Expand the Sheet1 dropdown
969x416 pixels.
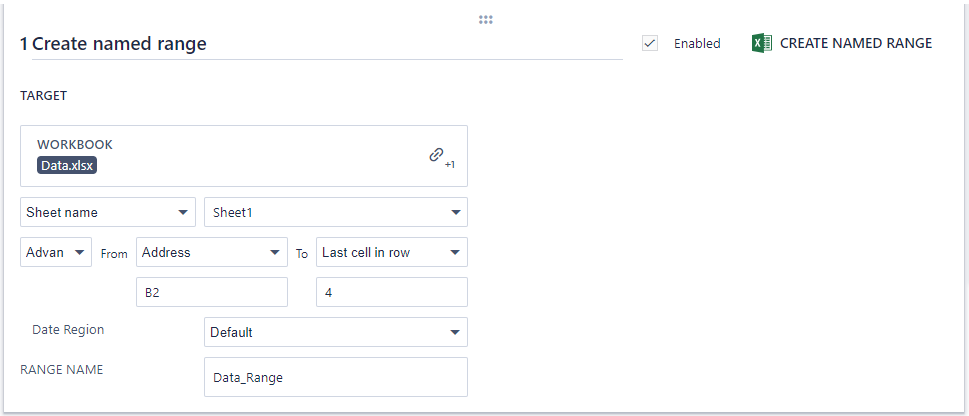coord(335,212)
